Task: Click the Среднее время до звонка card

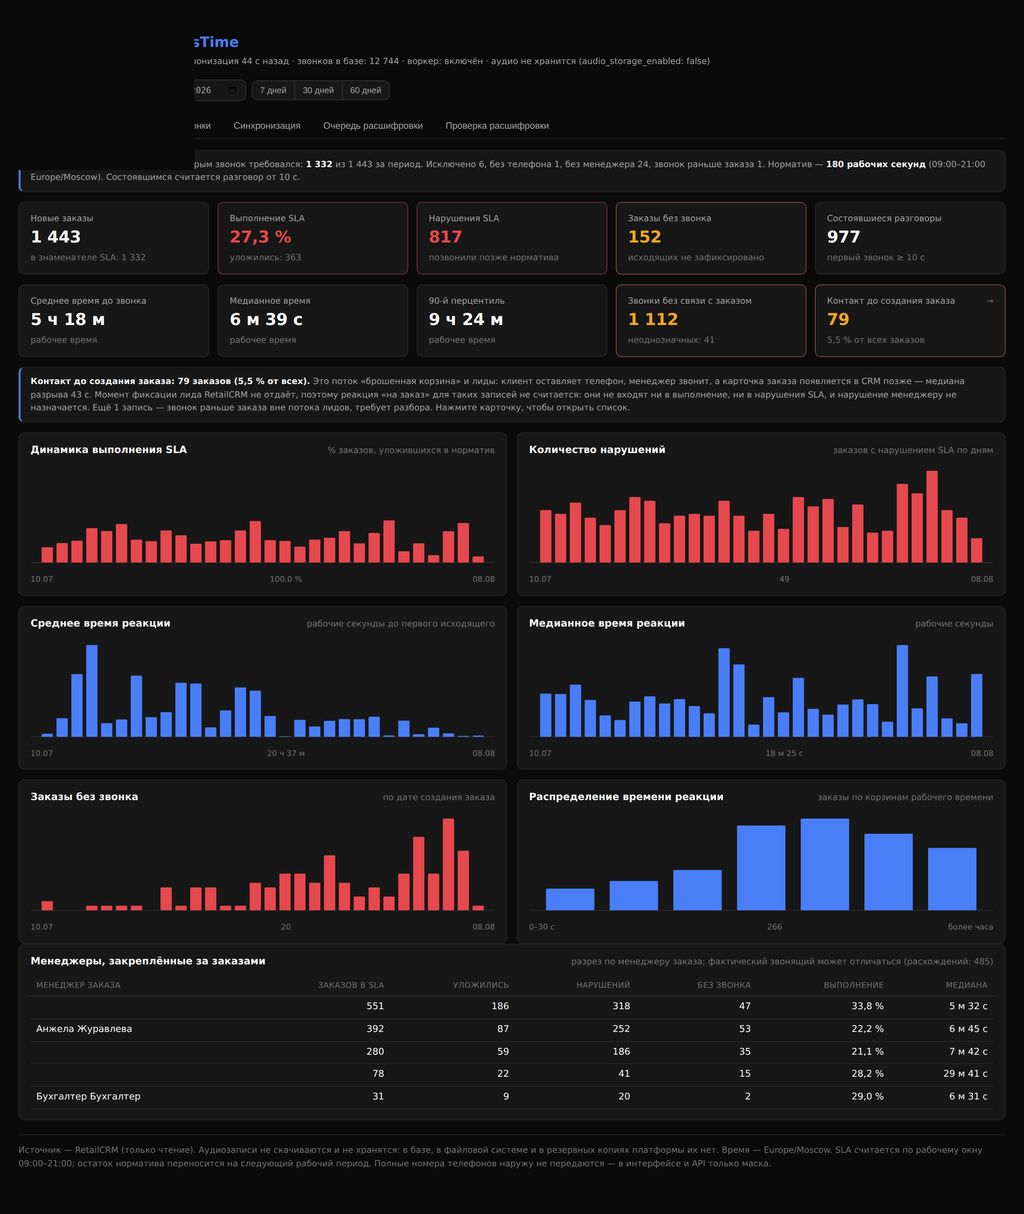Action: (114, 320)
